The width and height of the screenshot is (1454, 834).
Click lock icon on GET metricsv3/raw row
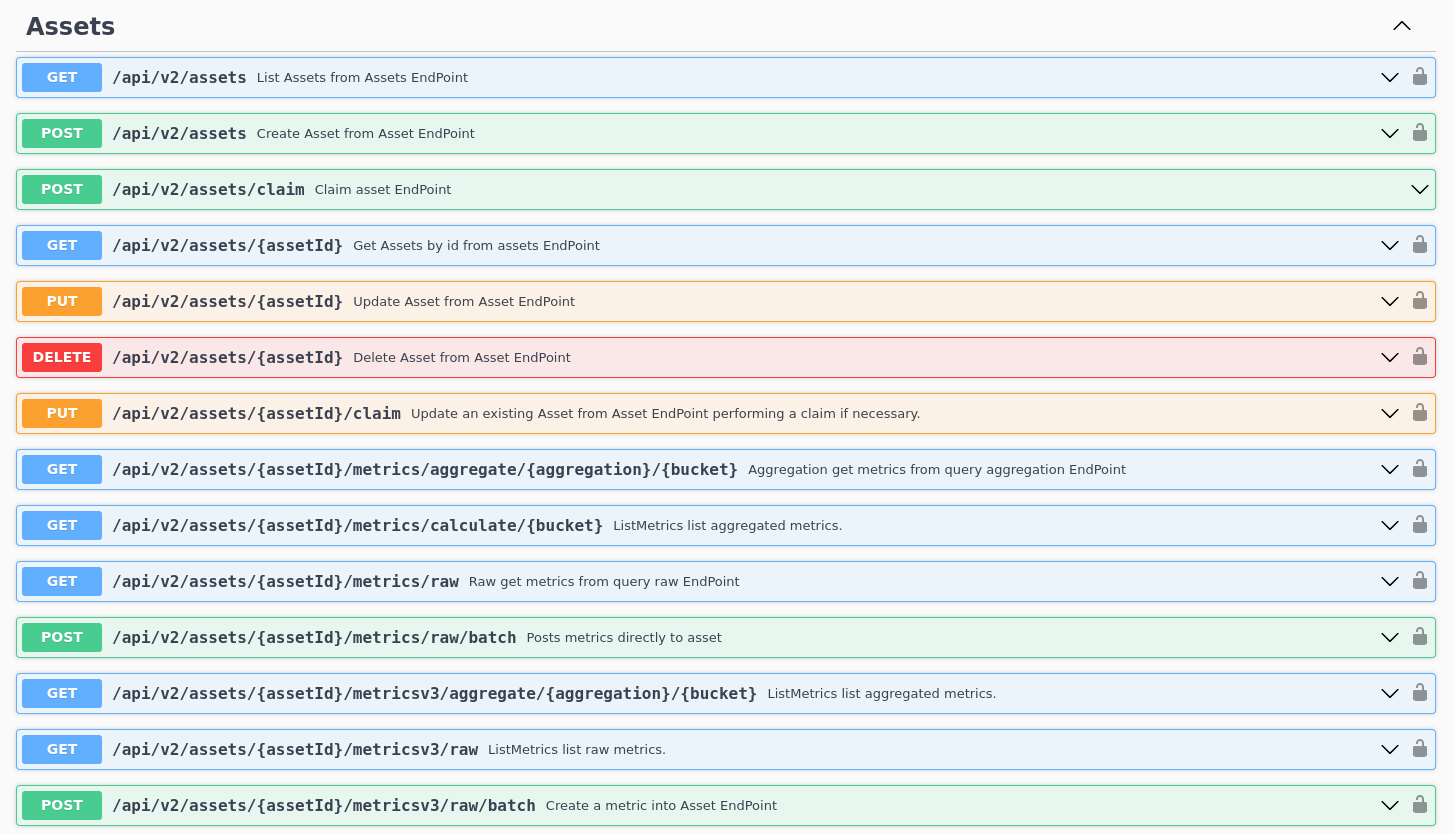point(1419,749)
